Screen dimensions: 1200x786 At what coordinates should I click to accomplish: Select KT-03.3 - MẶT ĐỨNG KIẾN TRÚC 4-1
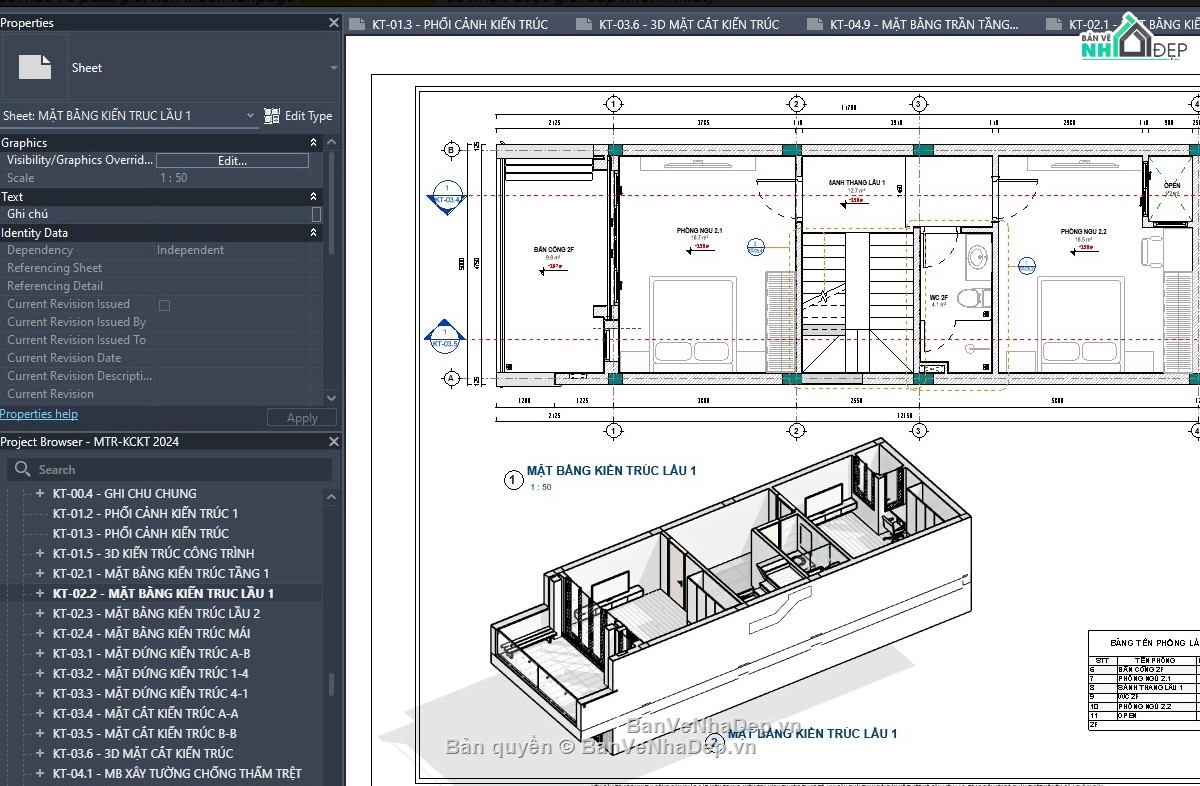151,693
